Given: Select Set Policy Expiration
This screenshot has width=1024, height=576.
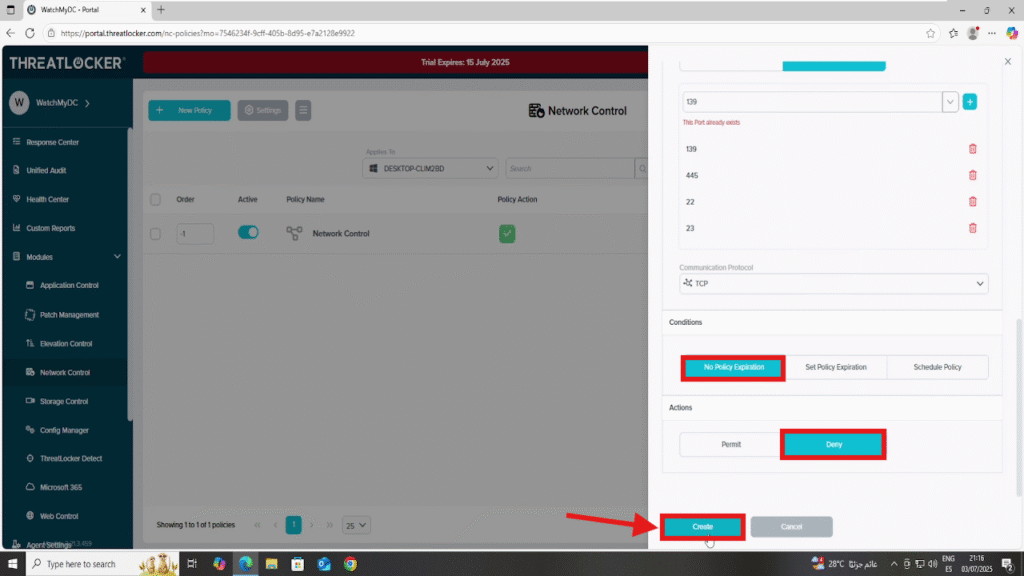Looking at the screenshot, I should point(836,367).
